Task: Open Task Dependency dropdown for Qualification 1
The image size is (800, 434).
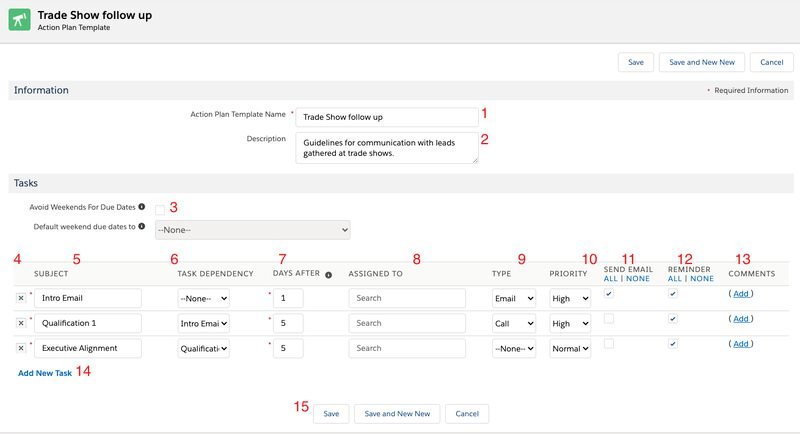Action: click(204, 323)
